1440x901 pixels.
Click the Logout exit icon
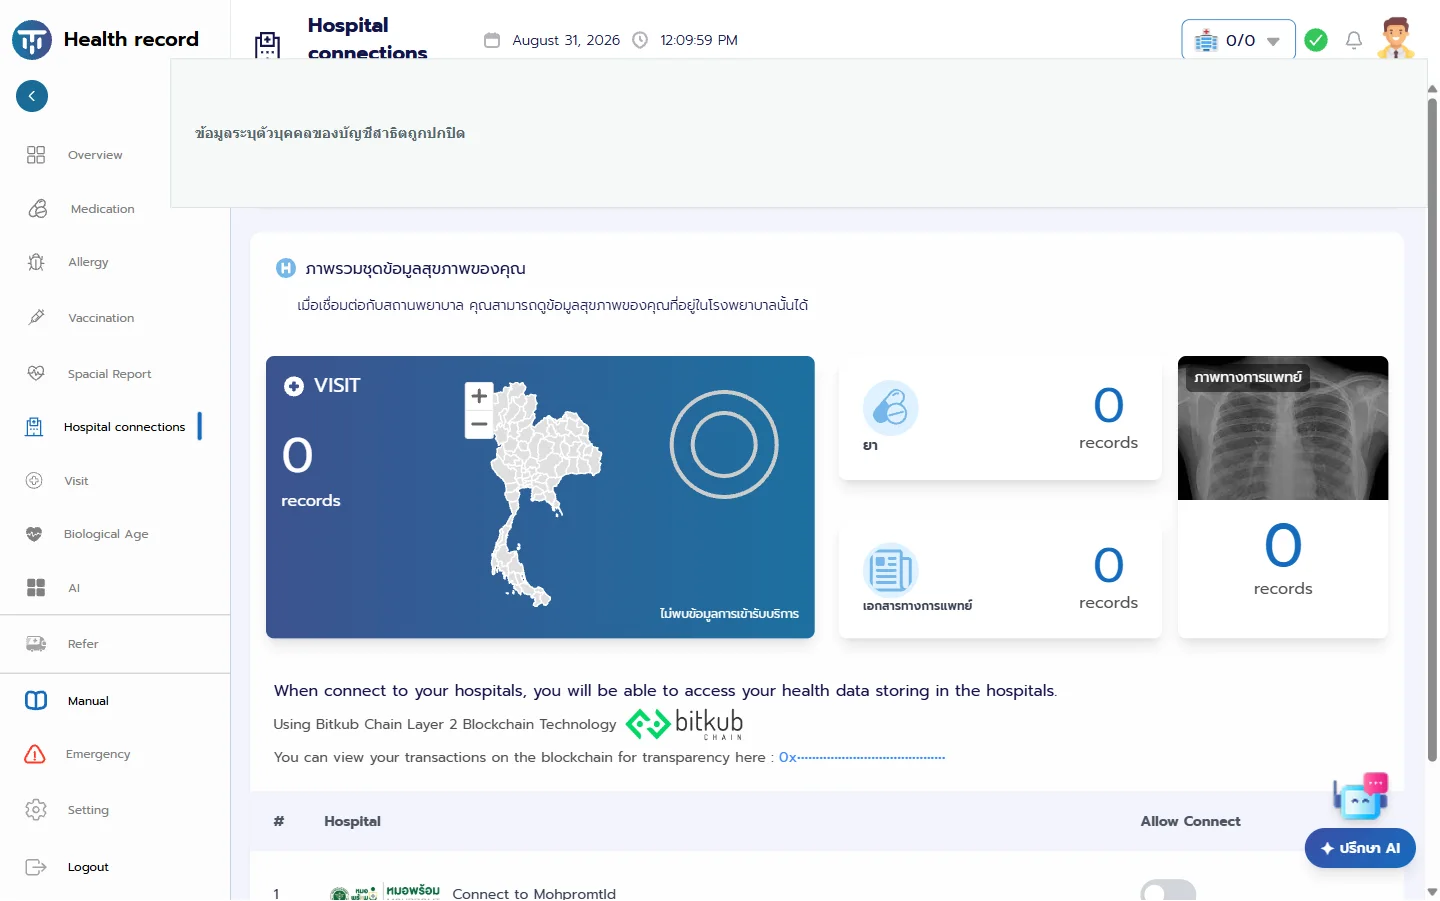[36, 867]
